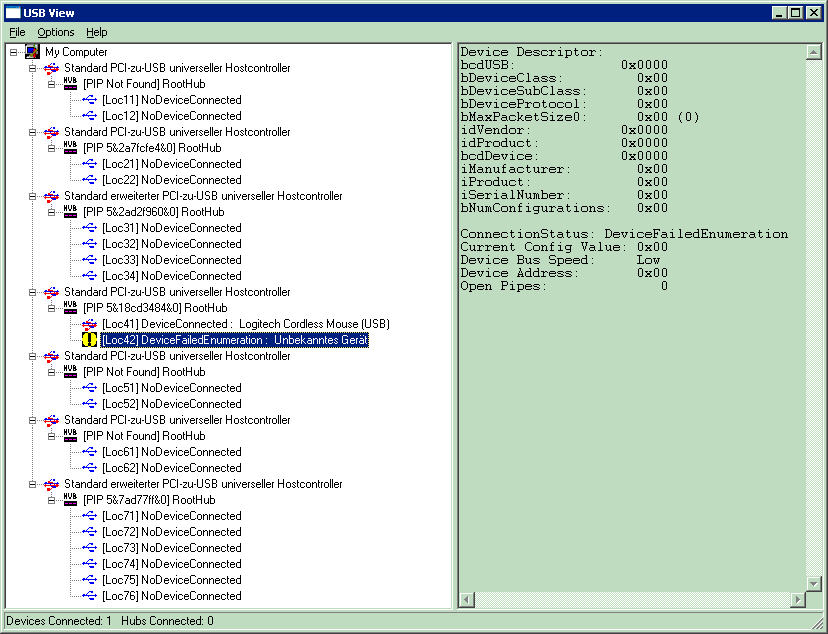Select [Loc75] NoDeviceConnected row
The width and height of the screenshot is (828, 634).
click(172, 580)
